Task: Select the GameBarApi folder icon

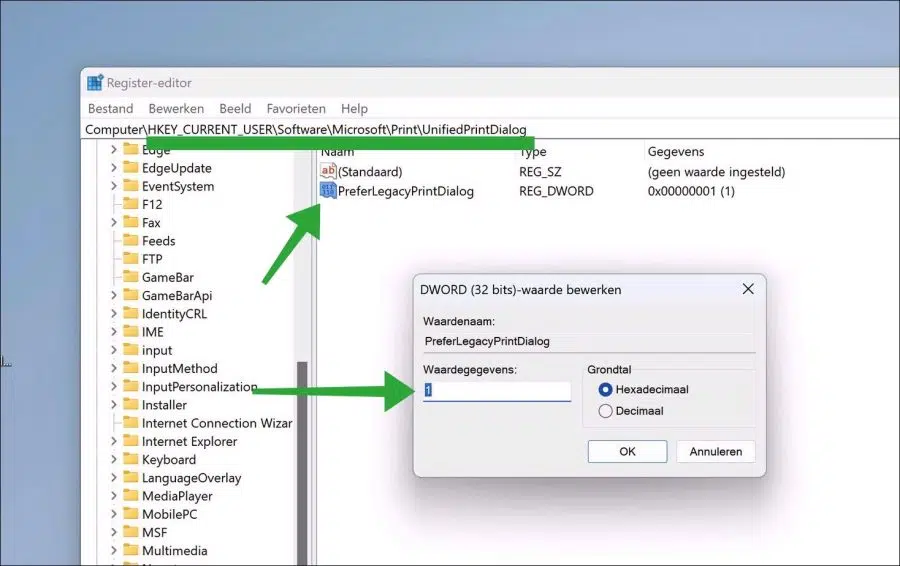Action: 131,295
